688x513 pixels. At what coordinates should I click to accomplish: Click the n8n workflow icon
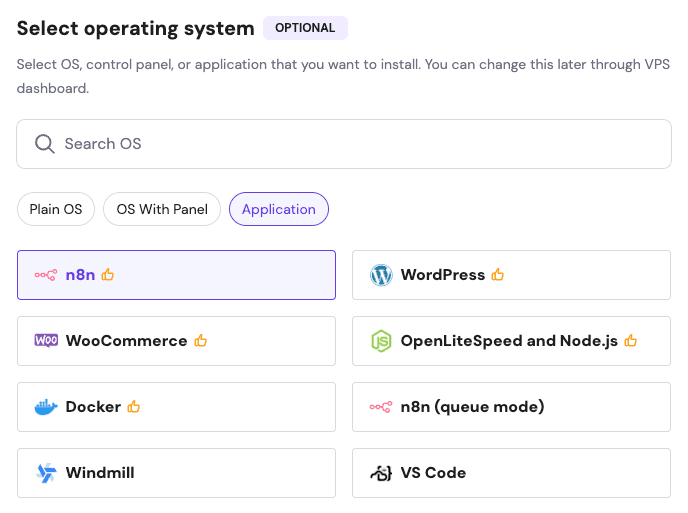(x=46, y=275)
